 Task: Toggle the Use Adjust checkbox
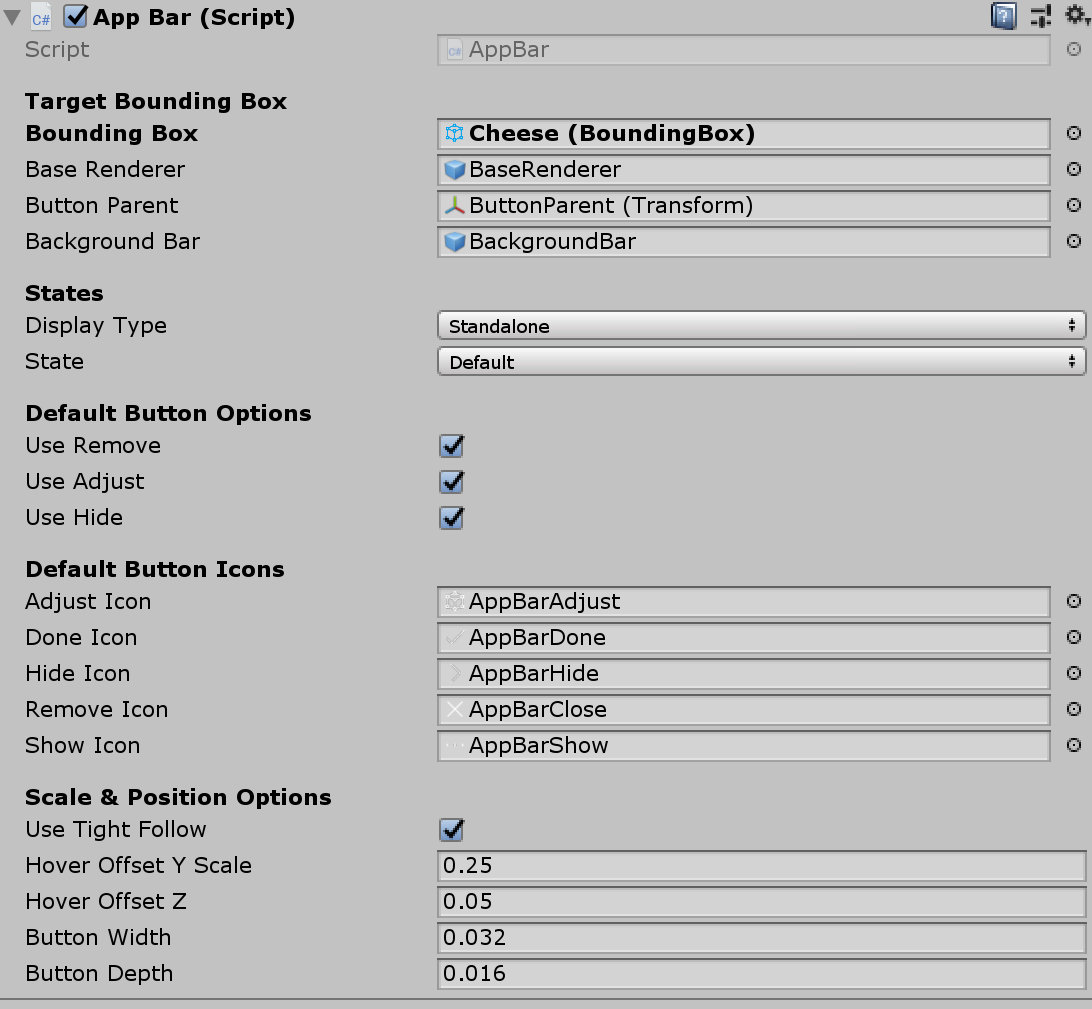[x=452, y=482]
